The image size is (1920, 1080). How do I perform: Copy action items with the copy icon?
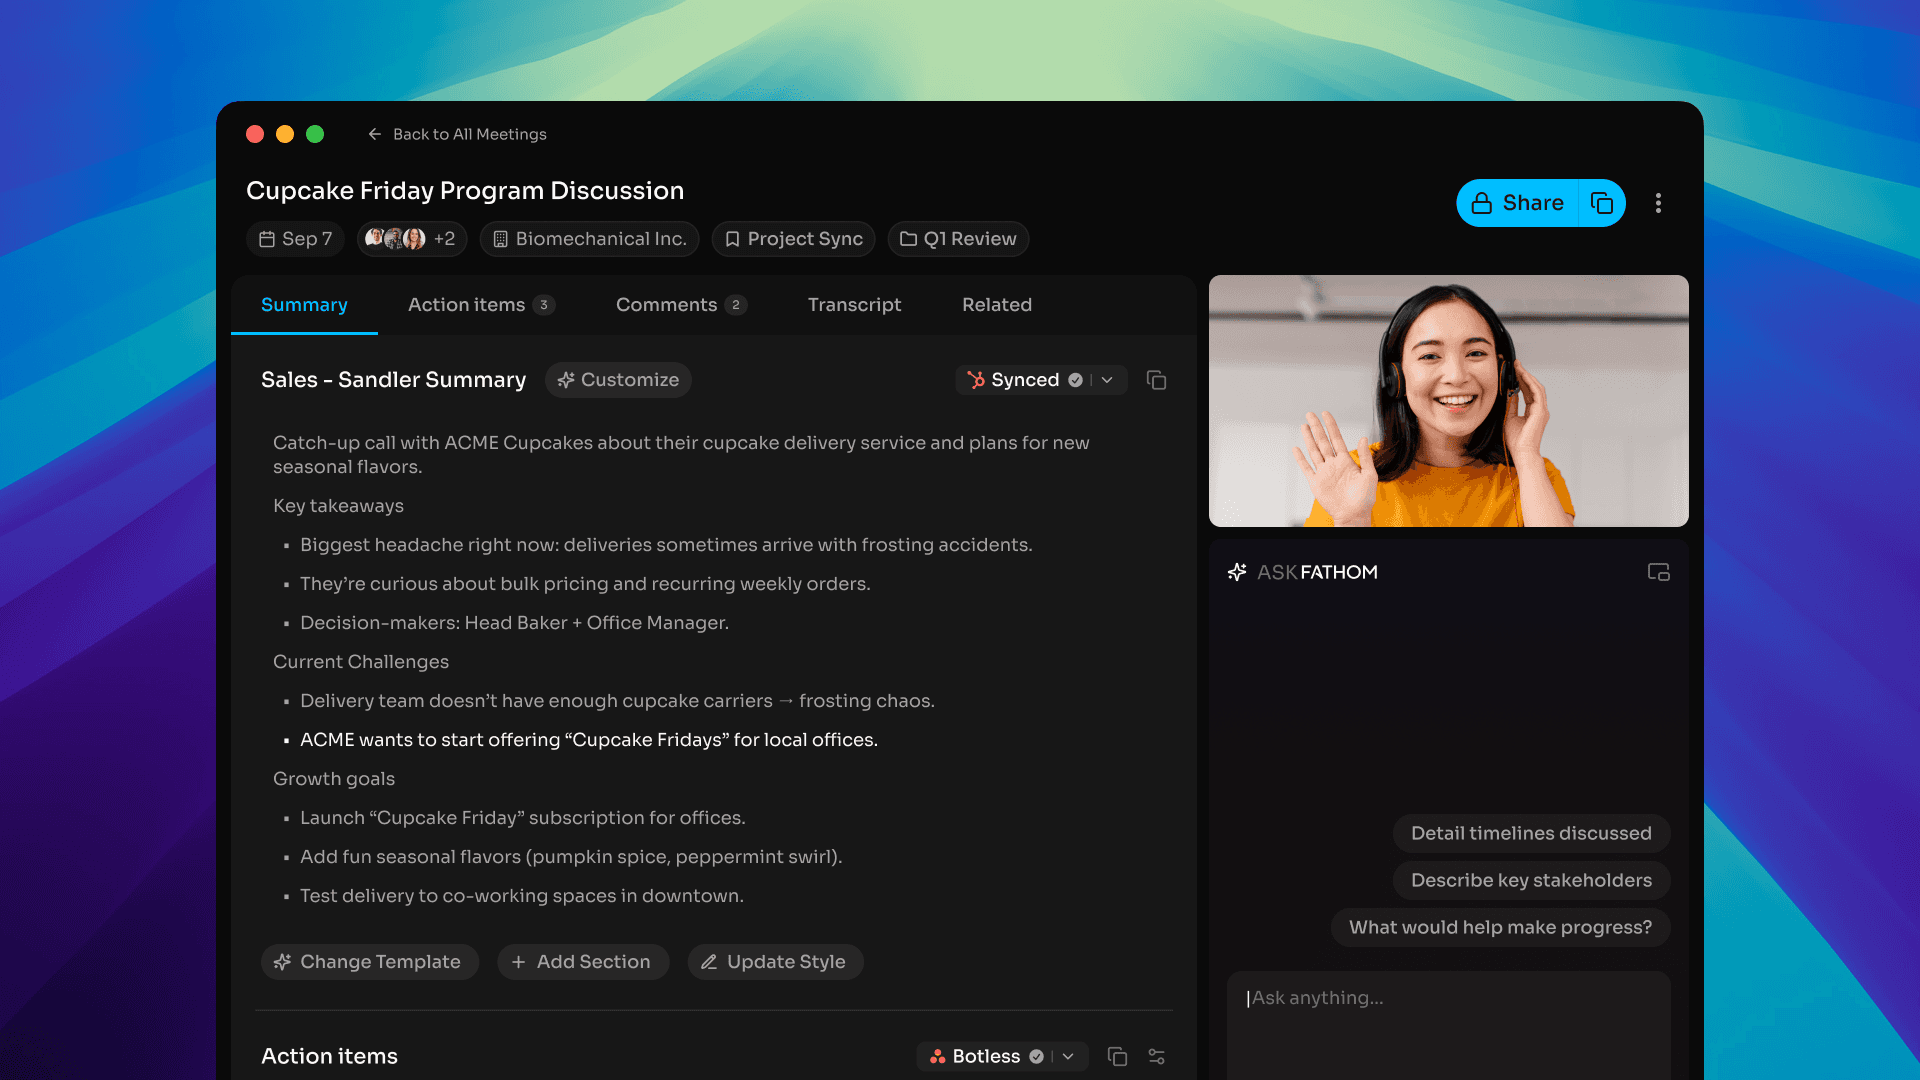pos(1117,1056)
